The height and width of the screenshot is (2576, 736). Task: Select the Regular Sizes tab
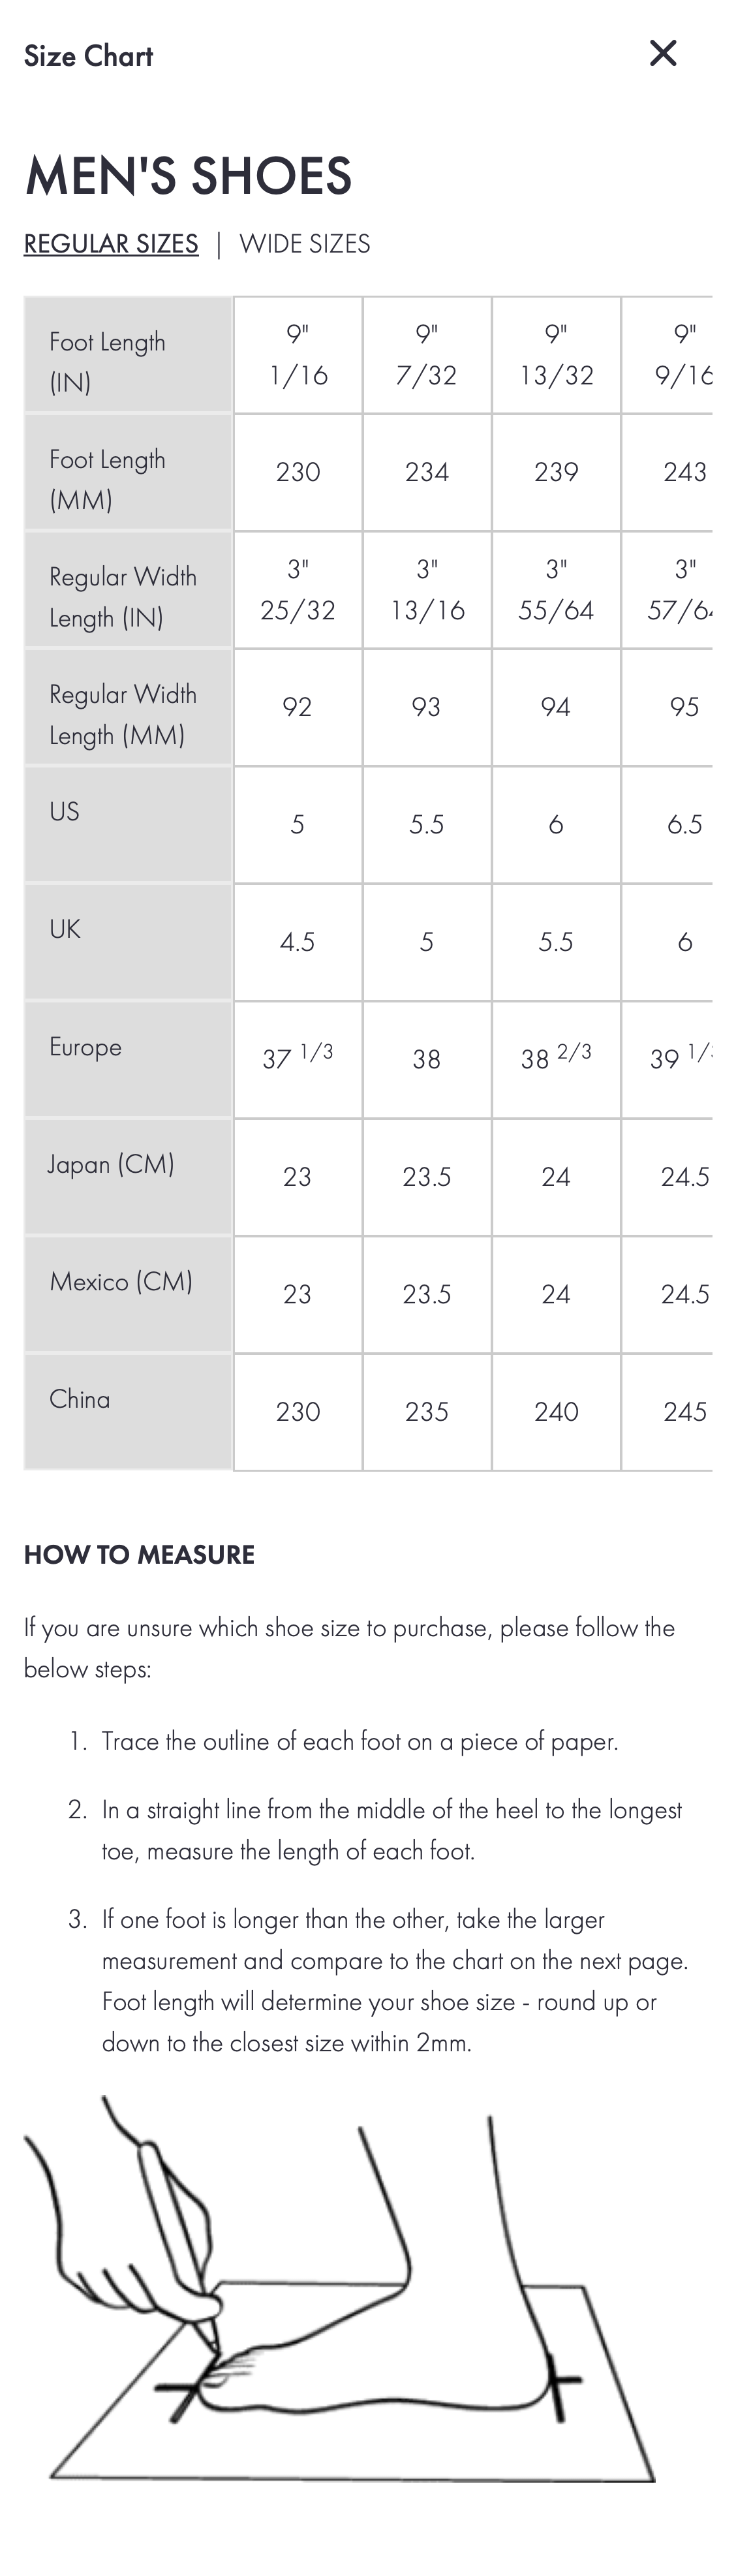111,244
